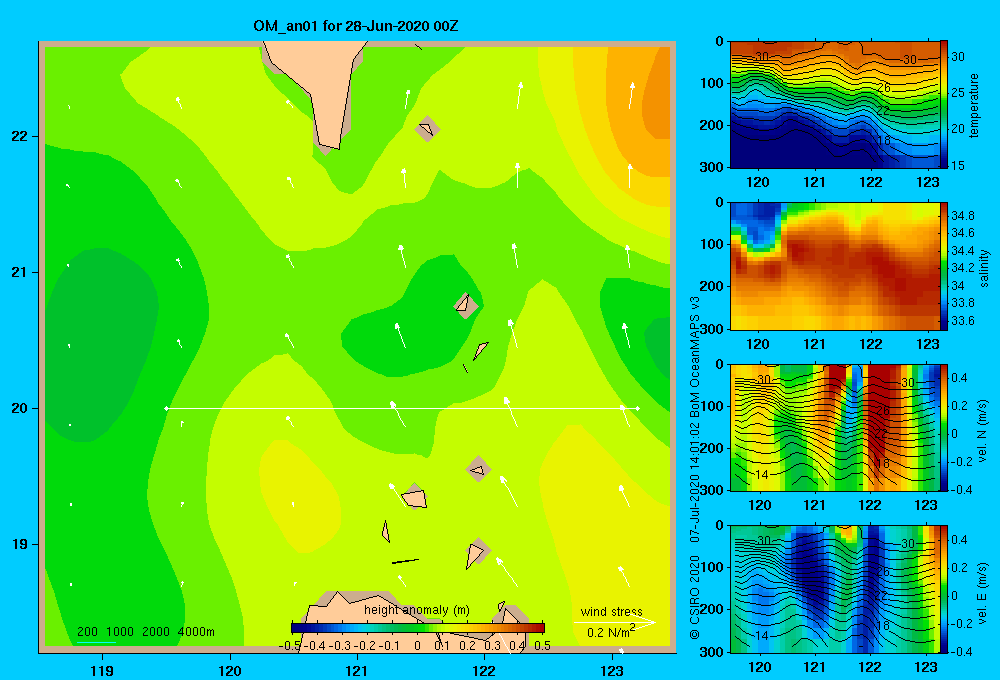Select the eastward velocity section panel
The image size is (1000, 680).
835,589
